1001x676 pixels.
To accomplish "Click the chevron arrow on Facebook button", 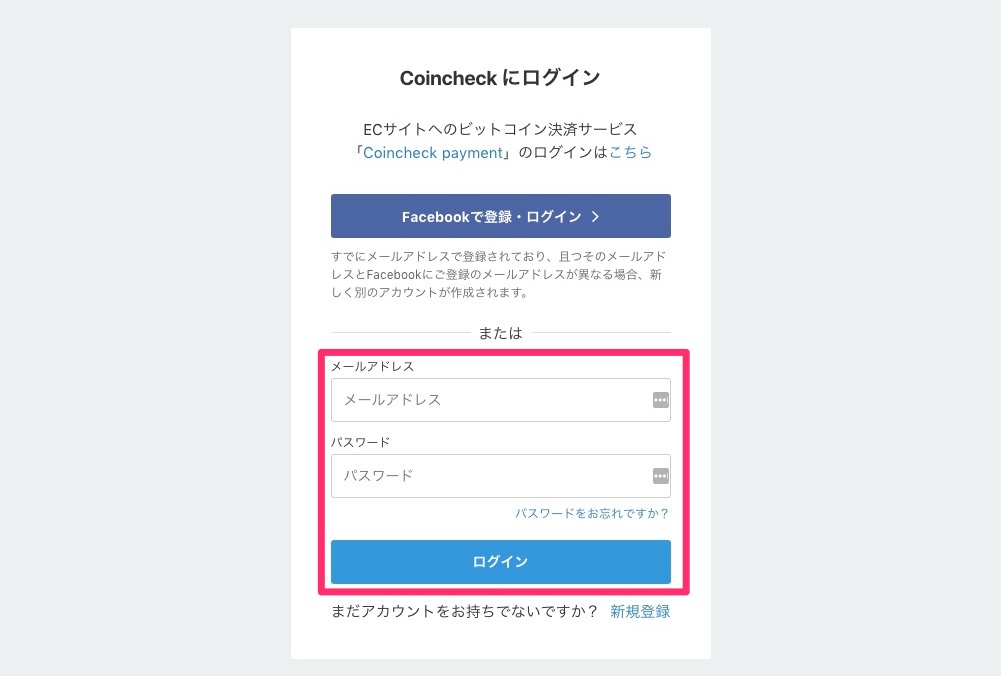I will 595,216.
